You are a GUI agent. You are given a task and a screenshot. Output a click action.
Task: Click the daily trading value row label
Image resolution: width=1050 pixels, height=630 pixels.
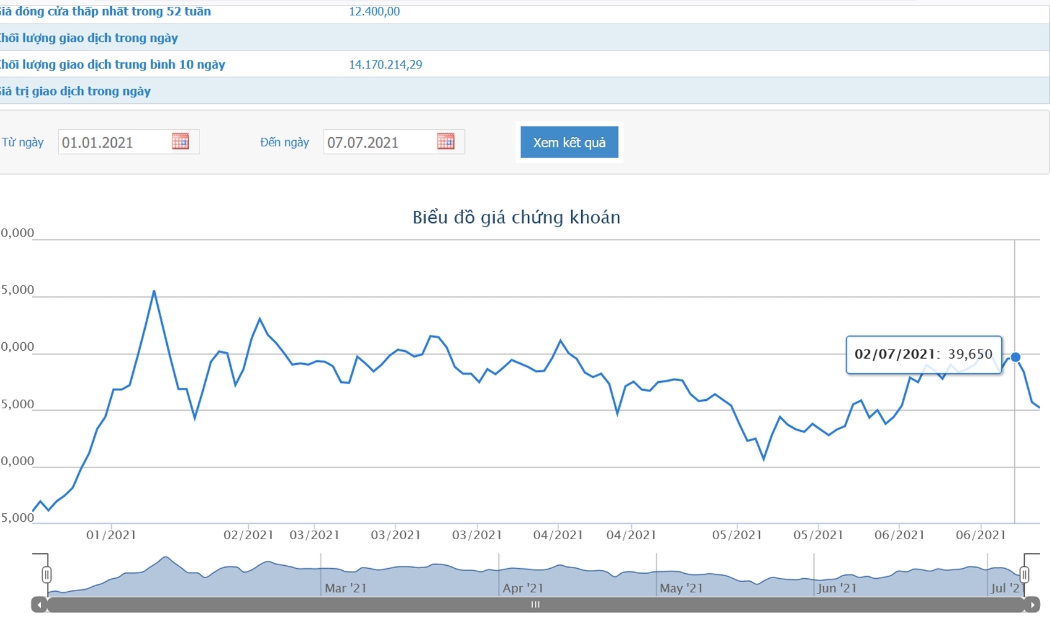[74, 92]
